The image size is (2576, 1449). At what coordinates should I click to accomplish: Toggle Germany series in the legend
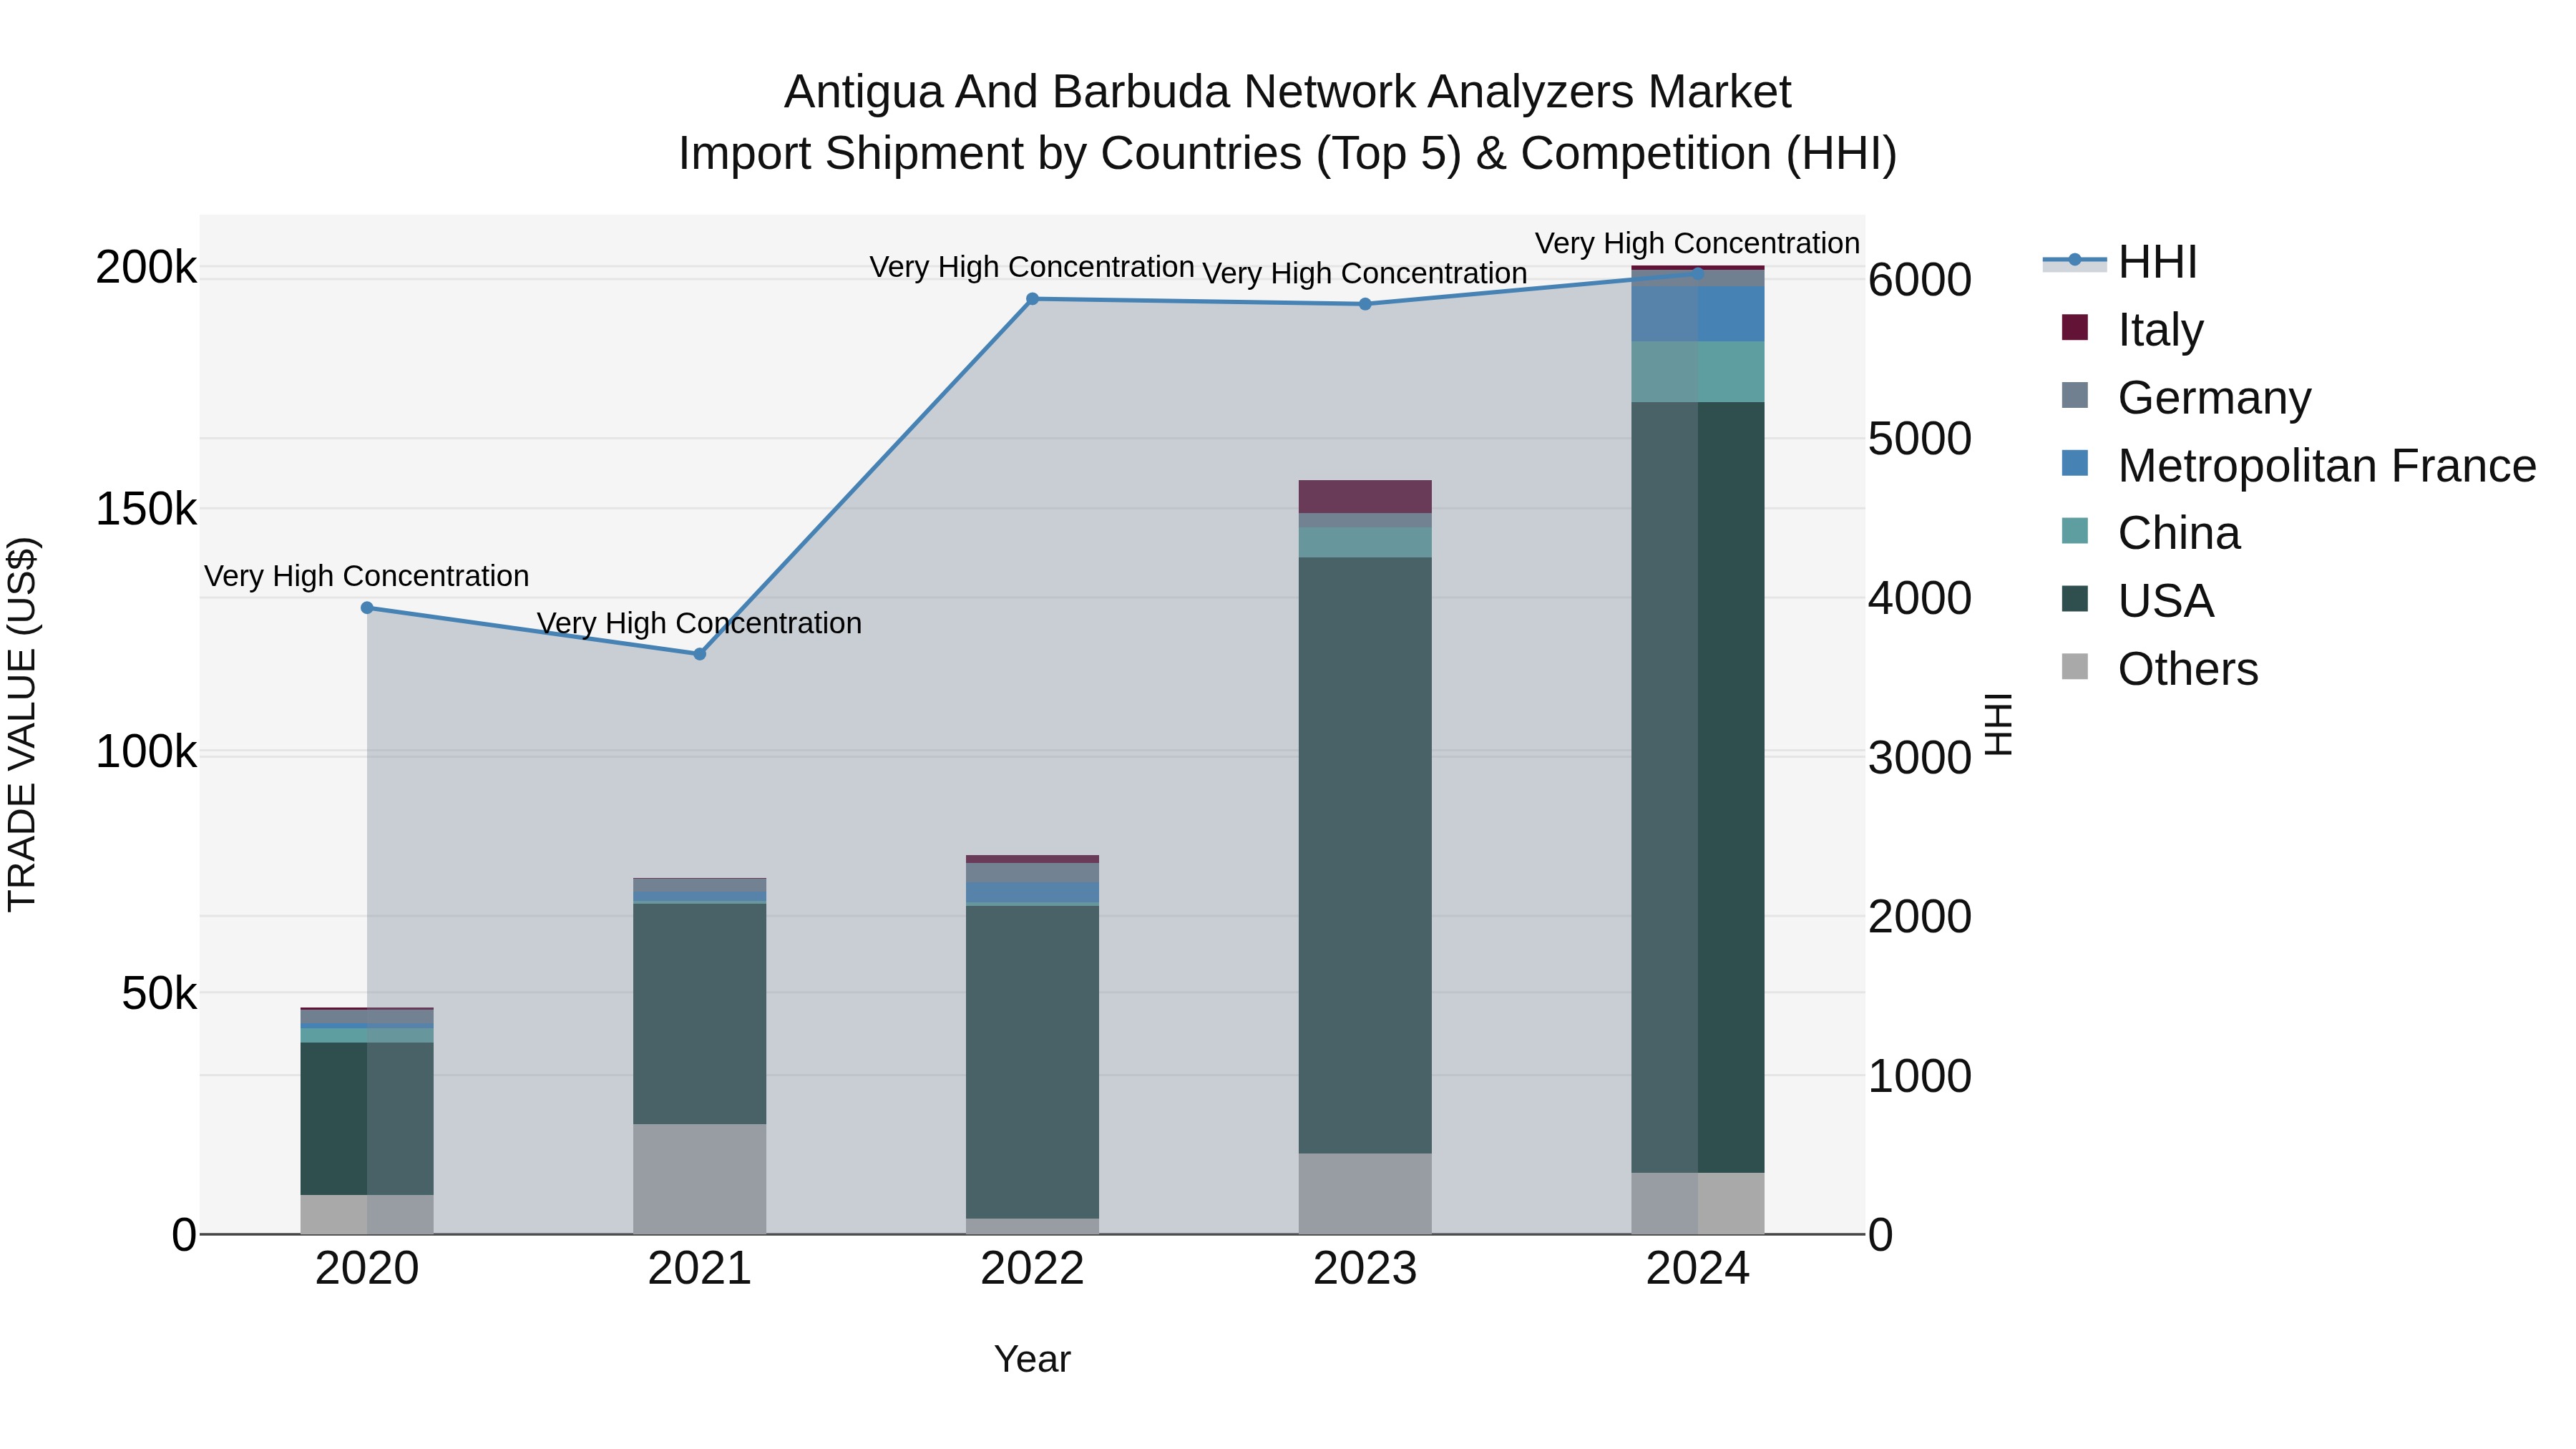[2186, 397]
